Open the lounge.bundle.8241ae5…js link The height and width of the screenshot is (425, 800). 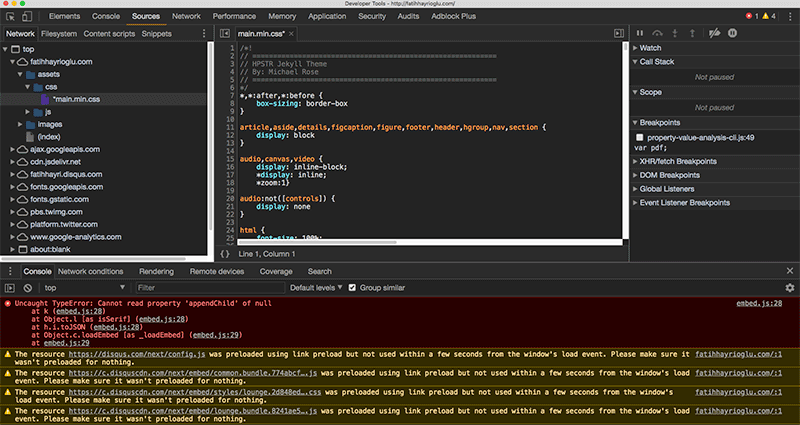(x=192, y=411)
